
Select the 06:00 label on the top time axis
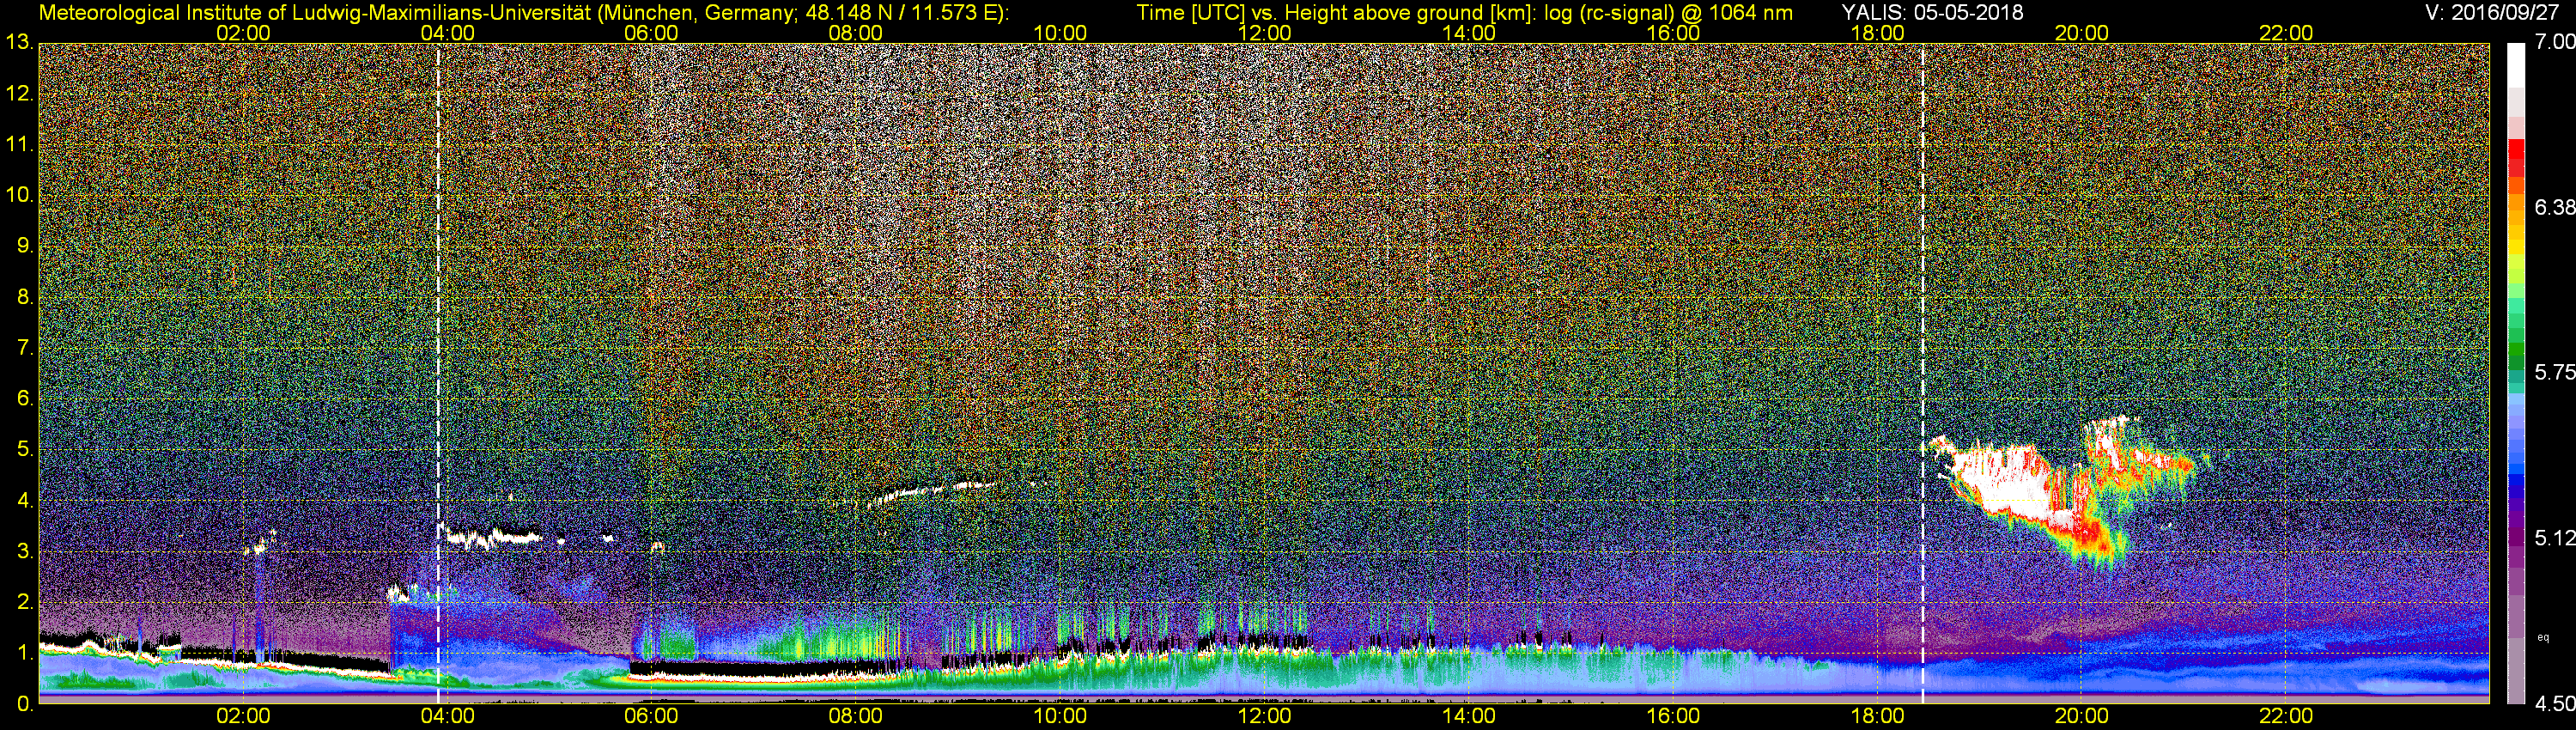[x=651, y=33]
